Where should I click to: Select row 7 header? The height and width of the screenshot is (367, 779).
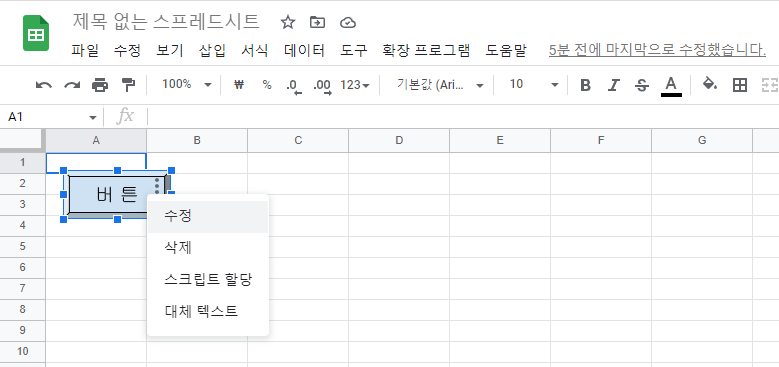coord(22,289)
